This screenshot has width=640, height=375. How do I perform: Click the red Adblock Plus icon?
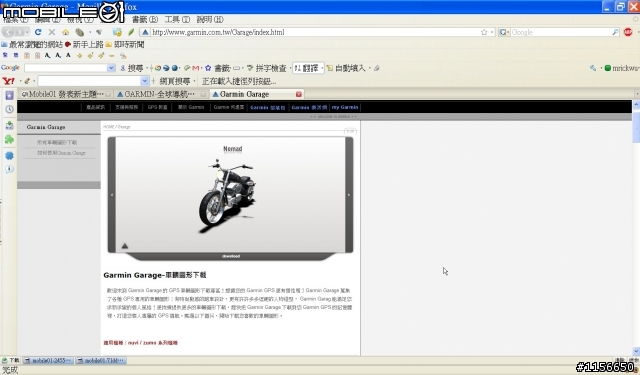pos(628,32)
